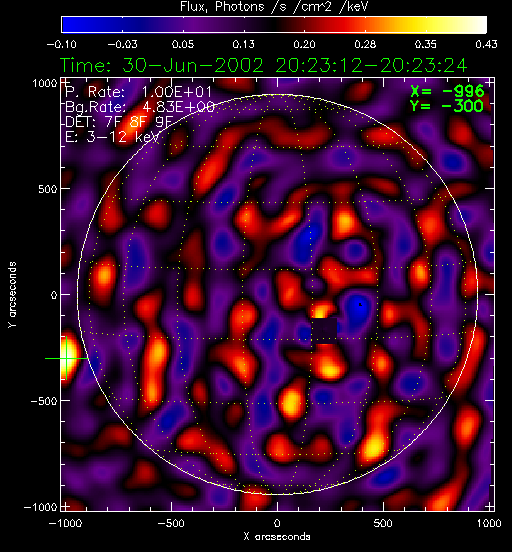Click the Y= -300 coordinate readout
This screenshot has width=512, height=552.
(x=447, y=106)
